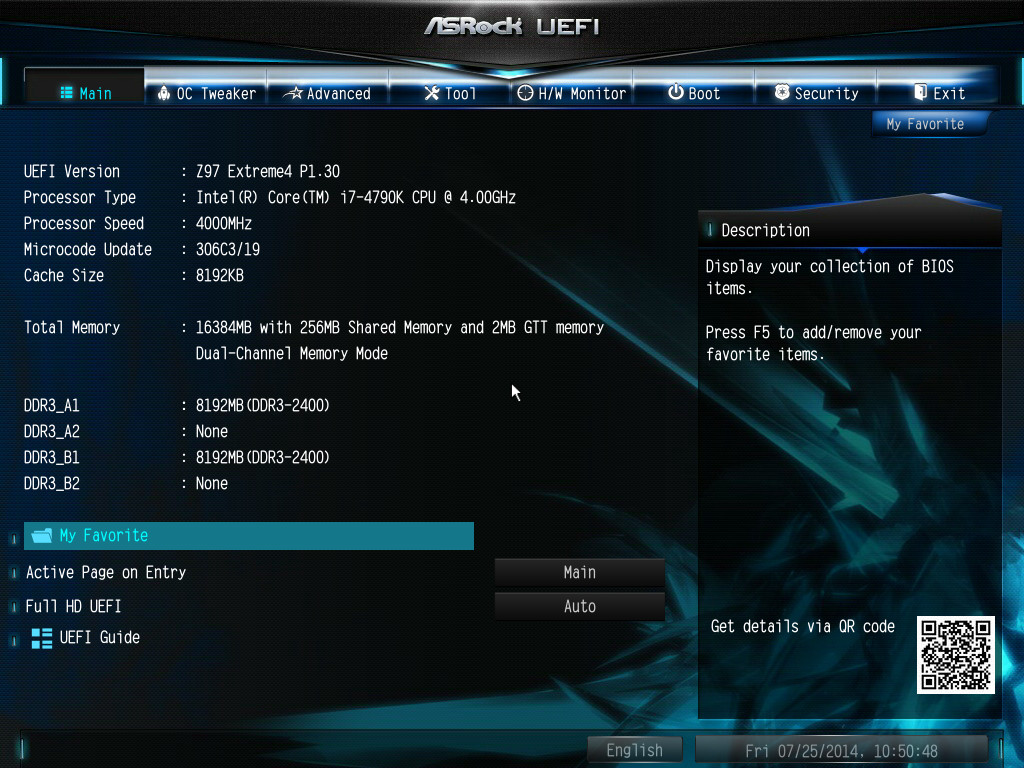Go to the Tool tab
This screenshot has height=768, width=1024.
coord(450,90)
